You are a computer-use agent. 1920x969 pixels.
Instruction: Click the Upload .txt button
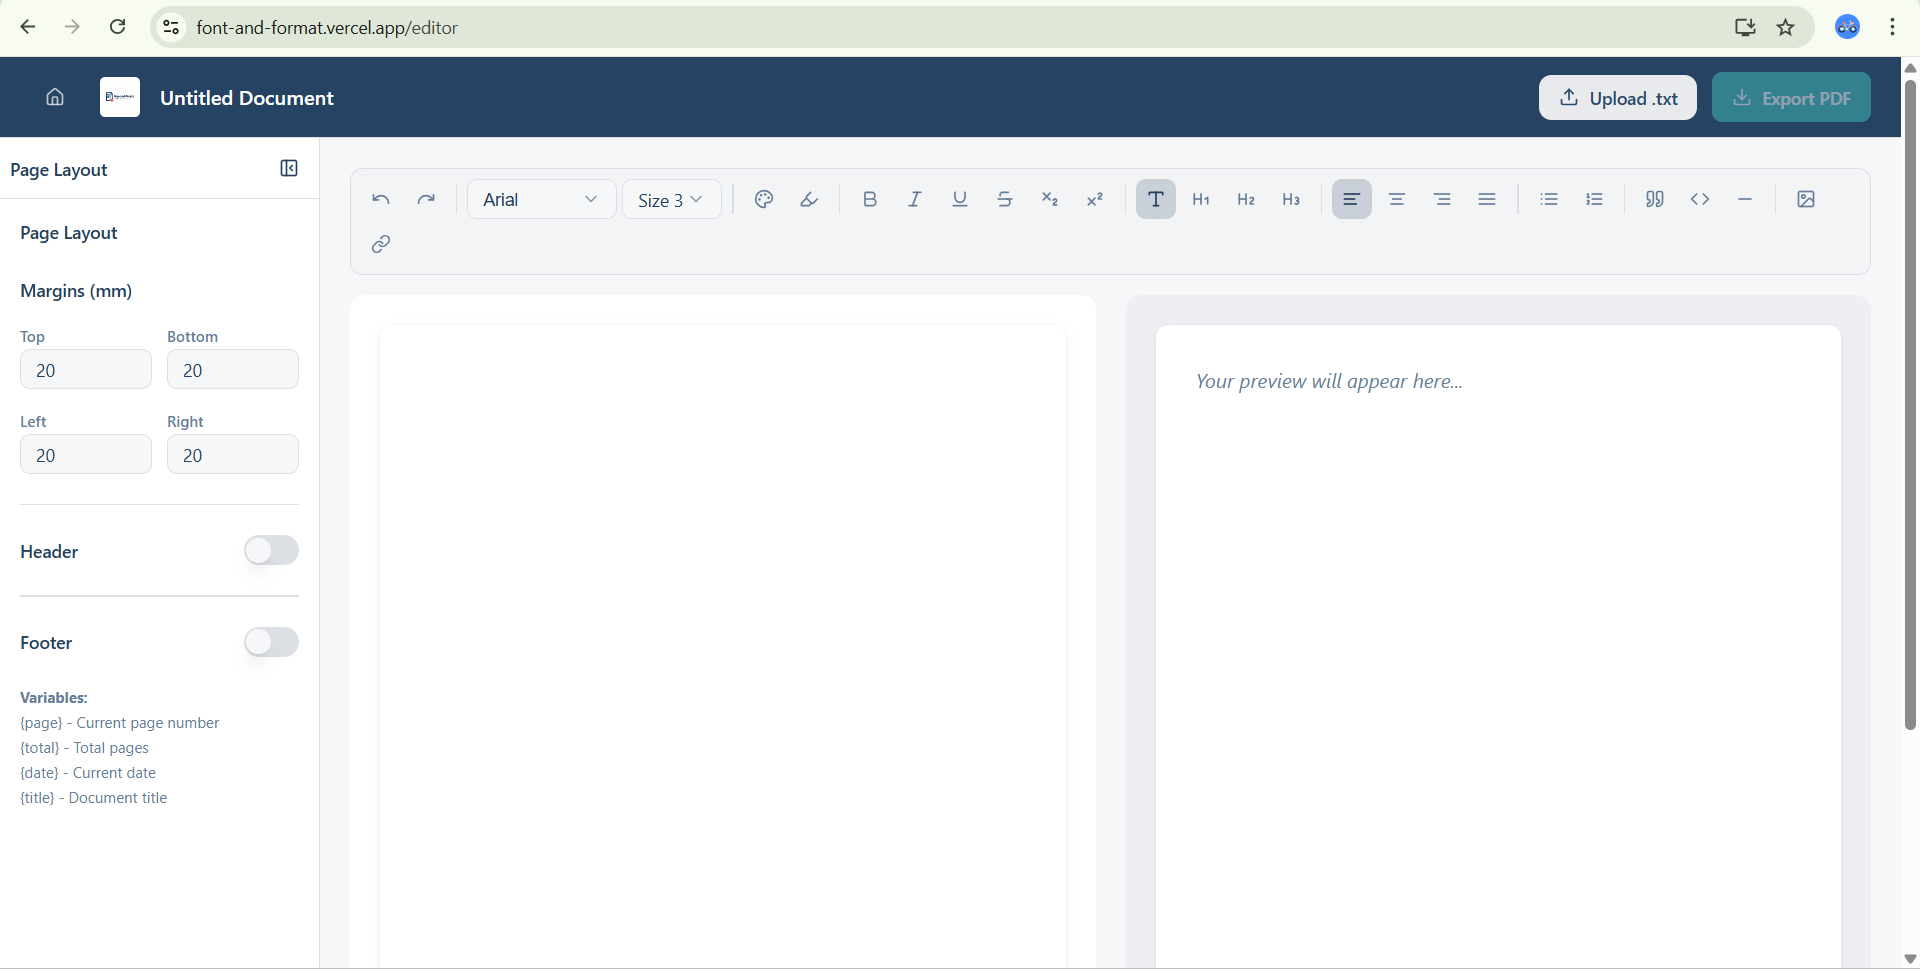(1617, 97)
